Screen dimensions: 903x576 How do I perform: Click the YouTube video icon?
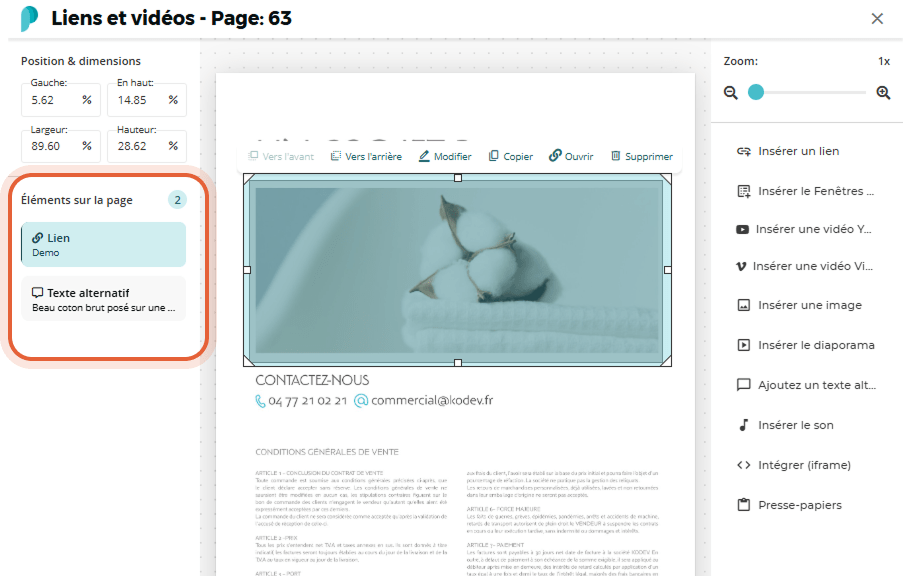[742, 229]
